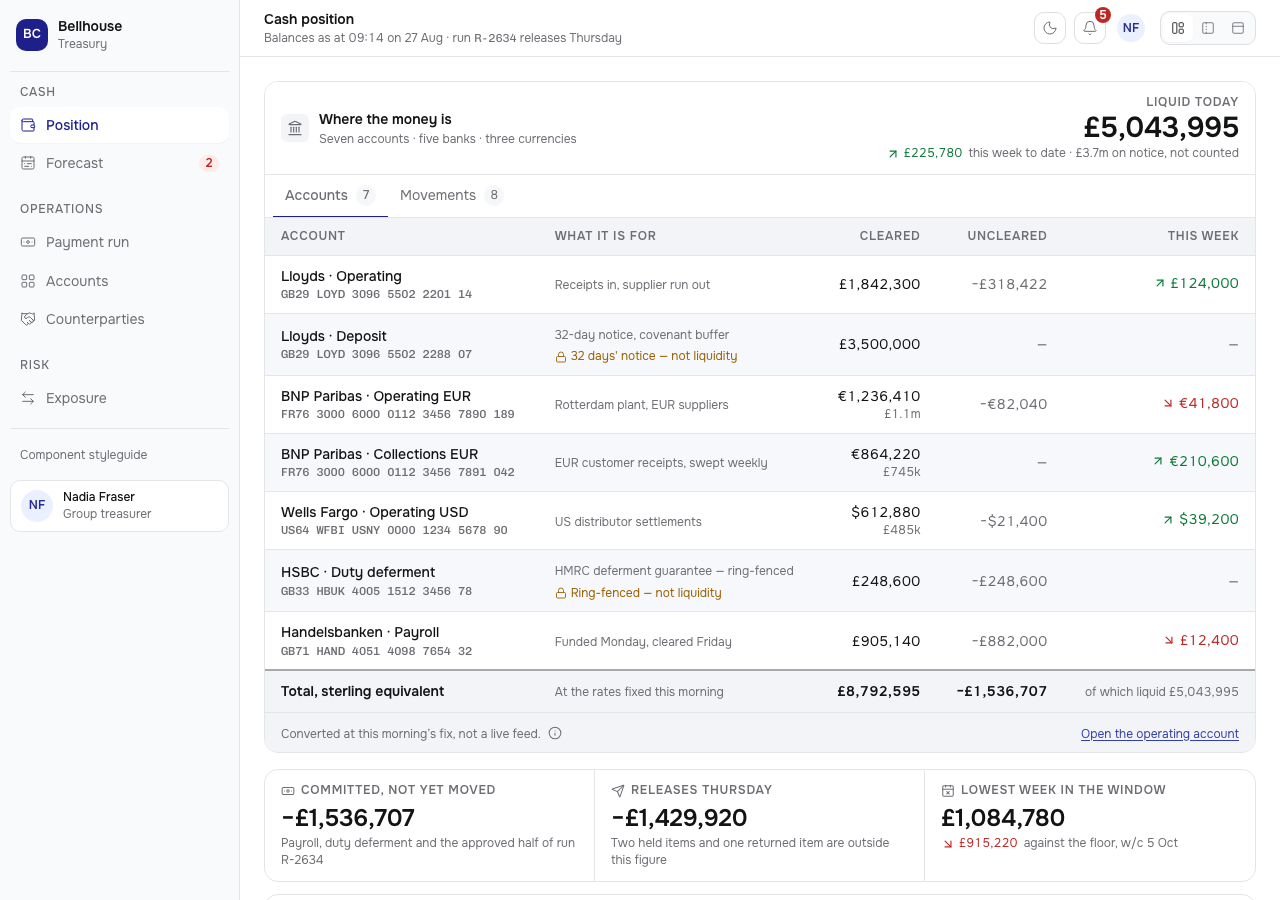Open the Forecast page in sidebar
The height and width of the screenshot is (900, 1280).
[119, 163]
